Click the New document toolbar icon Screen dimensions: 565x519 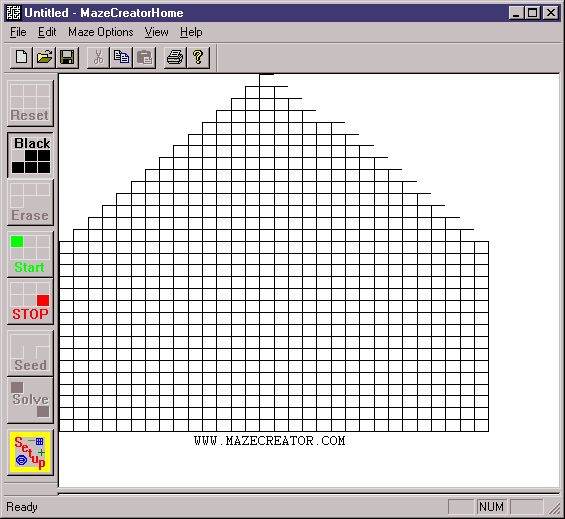(21, 57)
